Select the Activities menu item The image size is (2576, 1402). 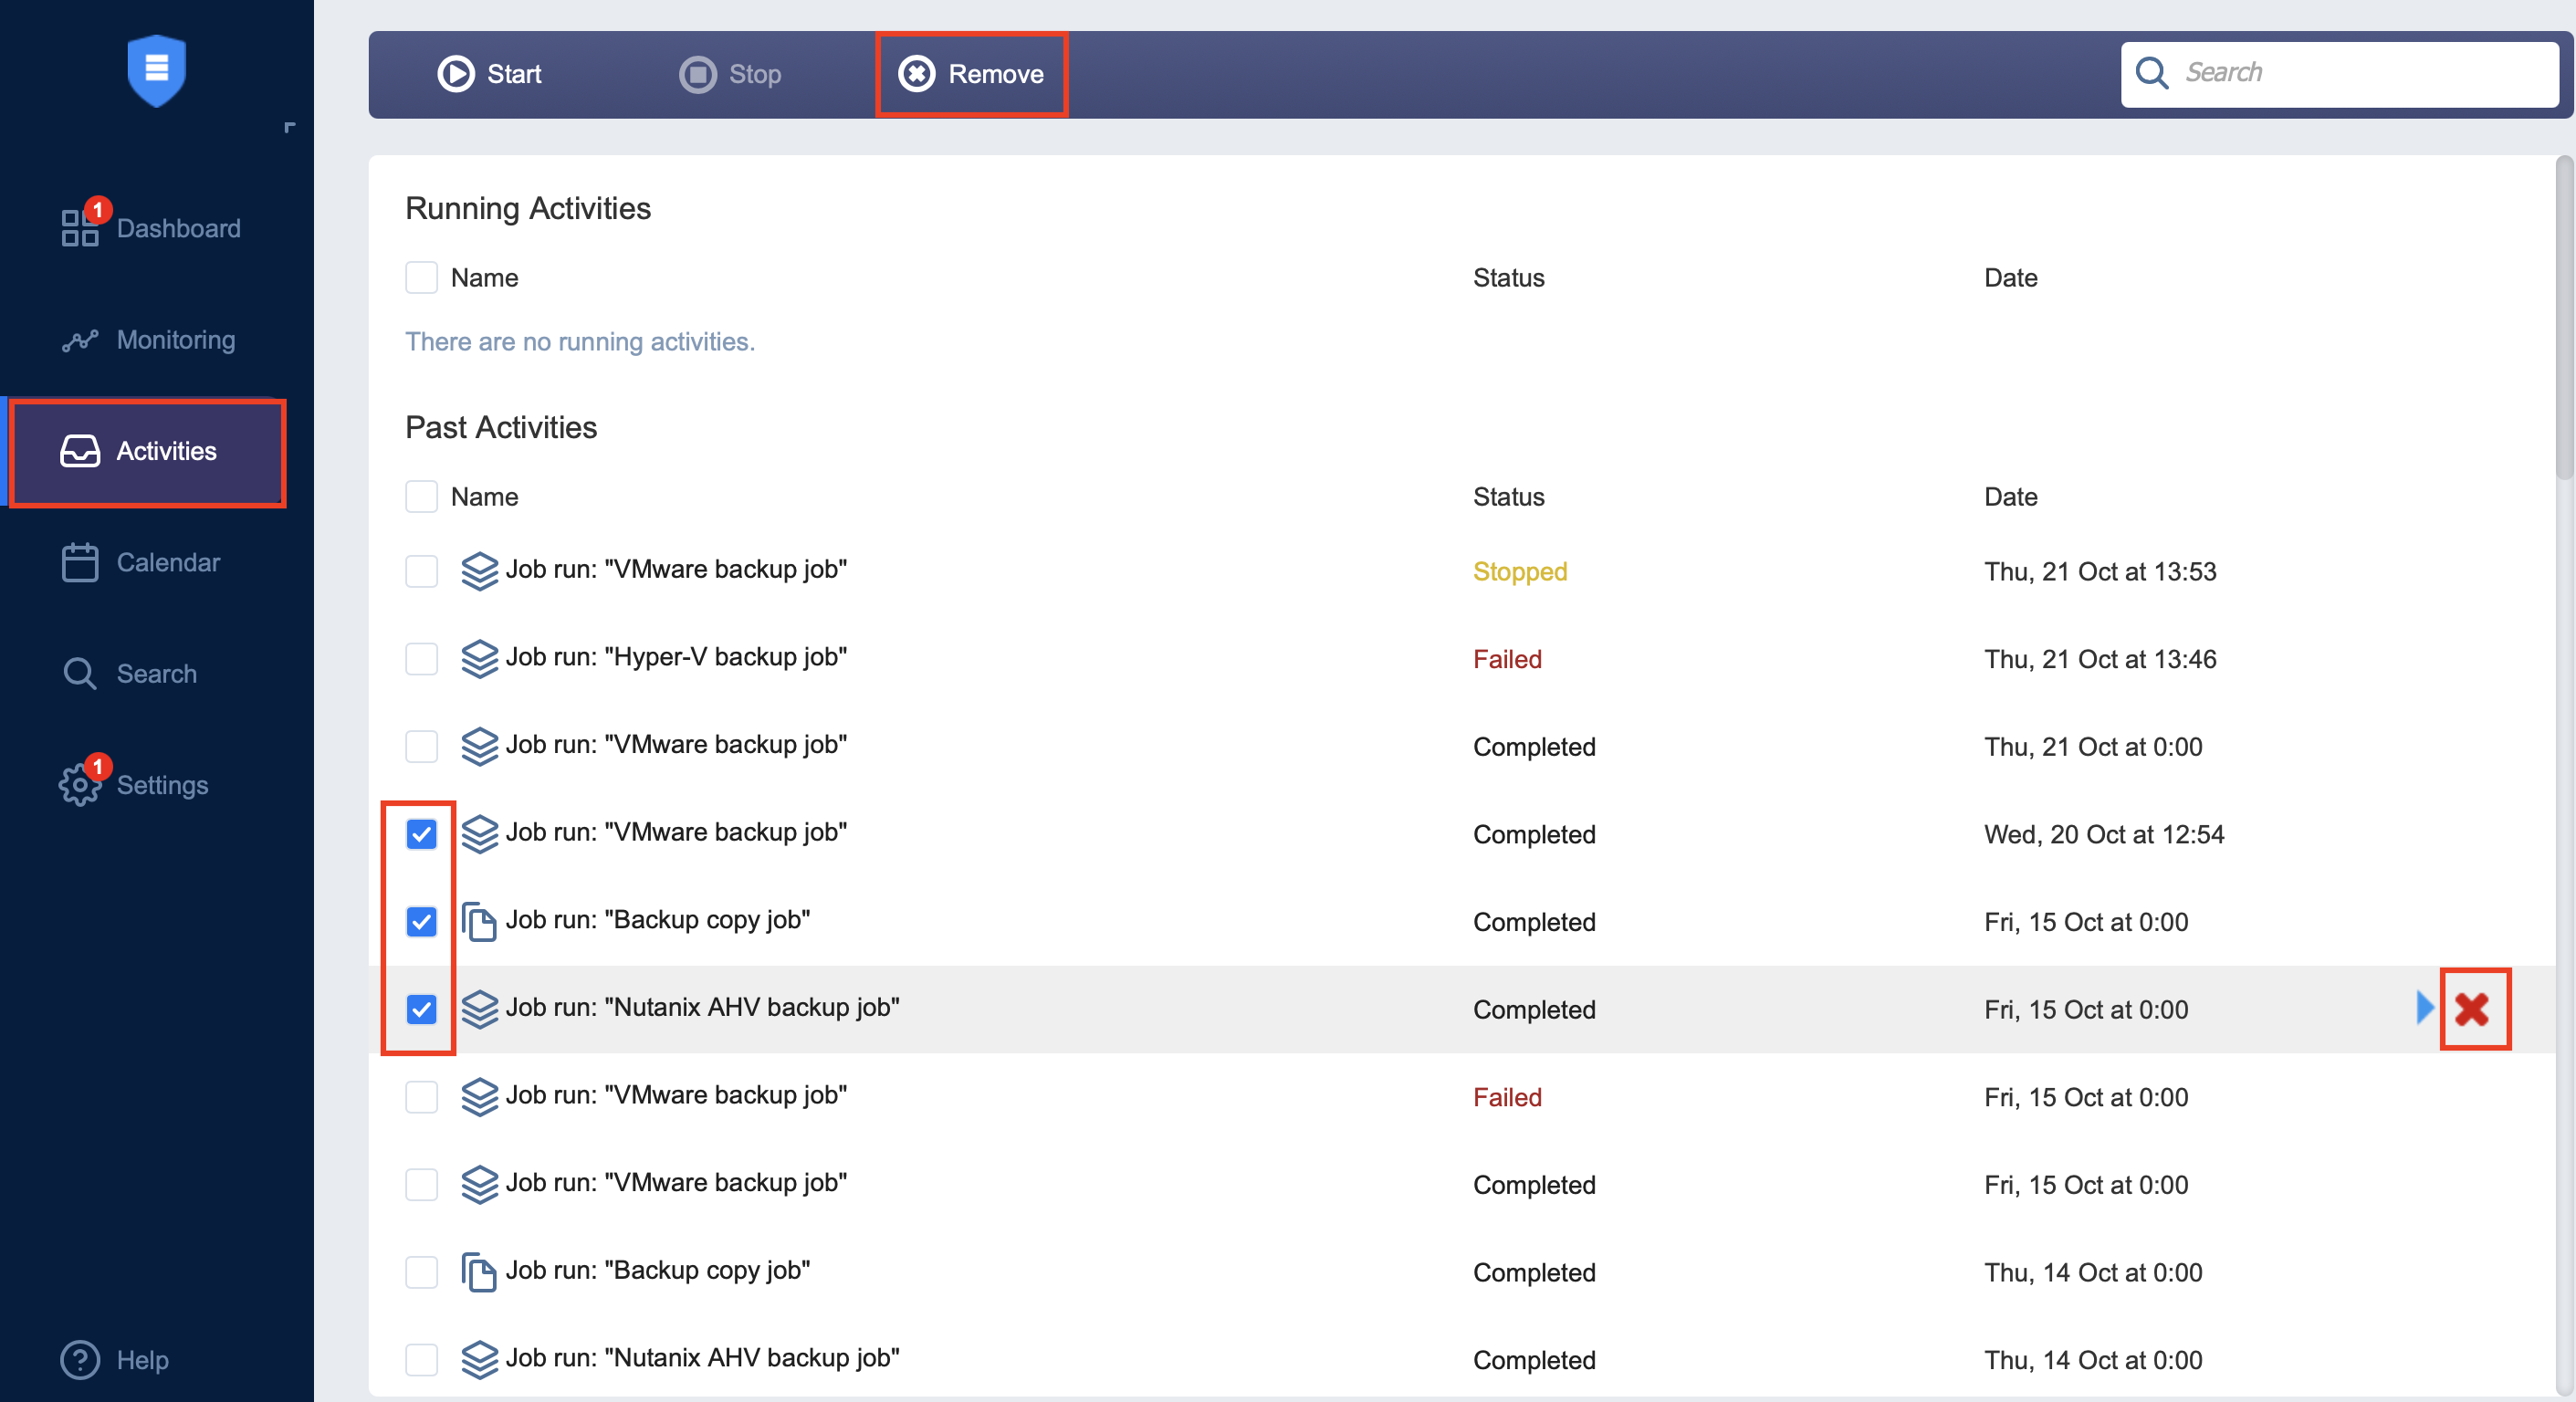(148, 452)
